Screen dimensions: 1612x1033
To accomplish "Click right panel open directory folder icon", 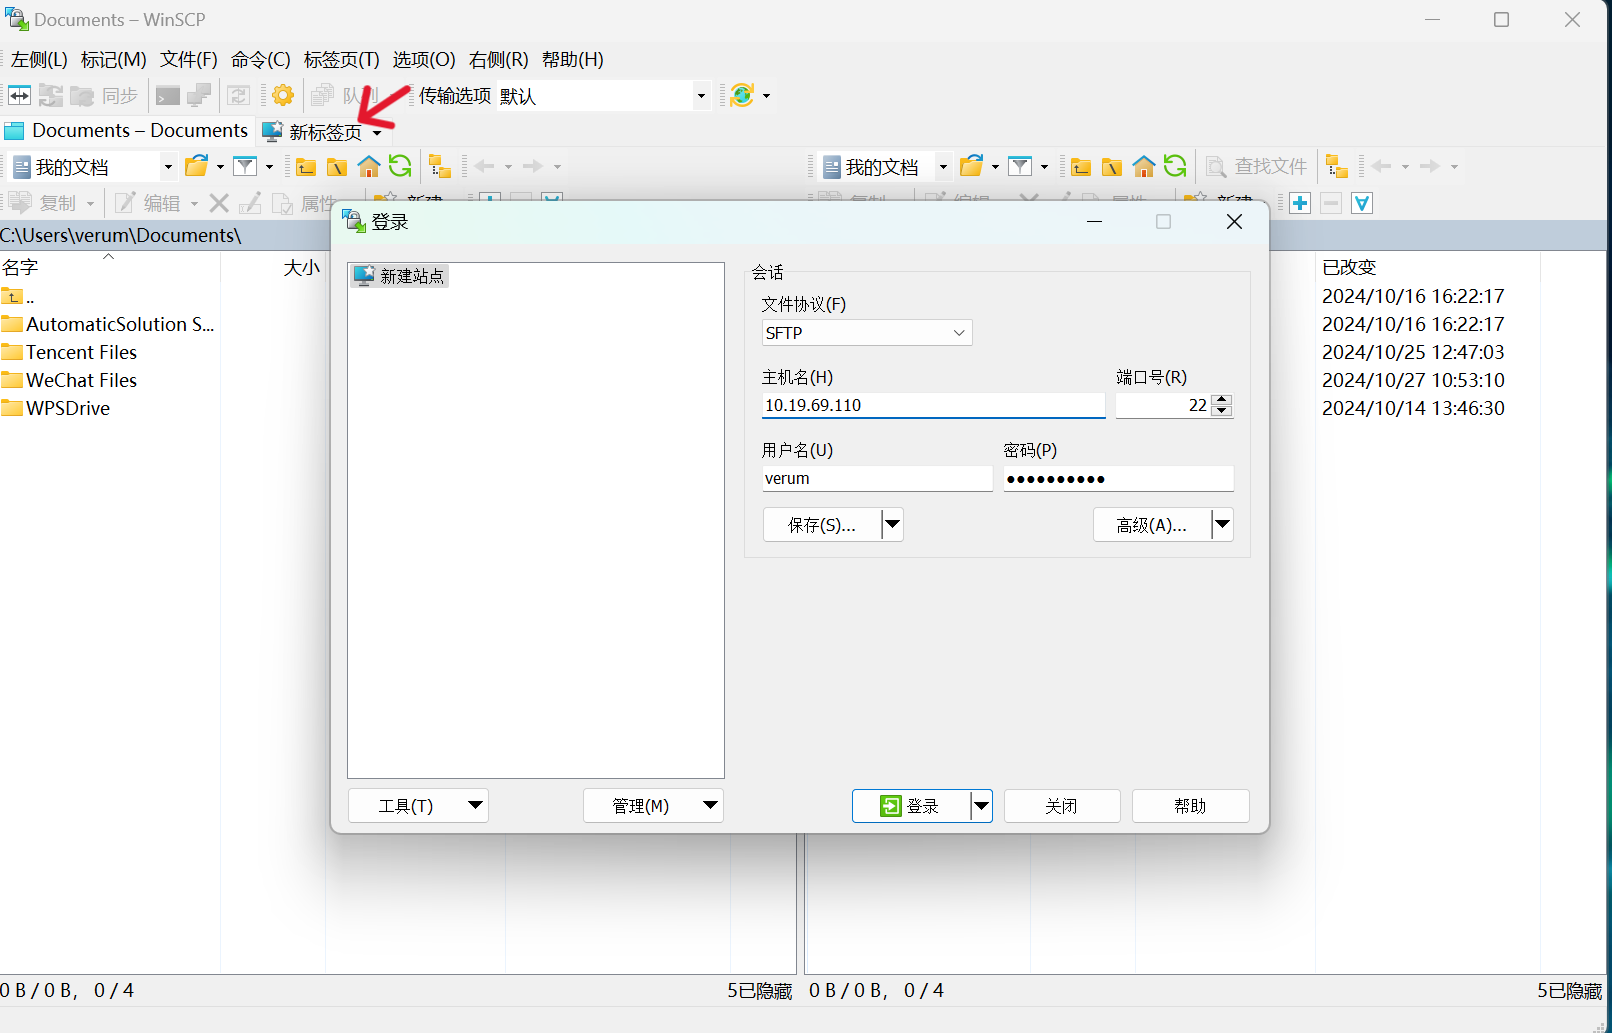I will [x=971, y=166].
